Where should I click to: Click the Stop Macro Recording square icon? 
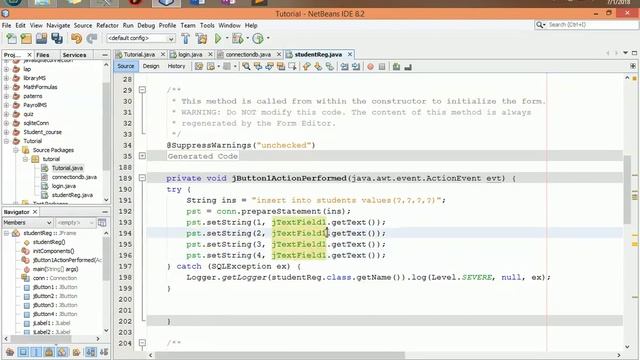coord(382,67)
